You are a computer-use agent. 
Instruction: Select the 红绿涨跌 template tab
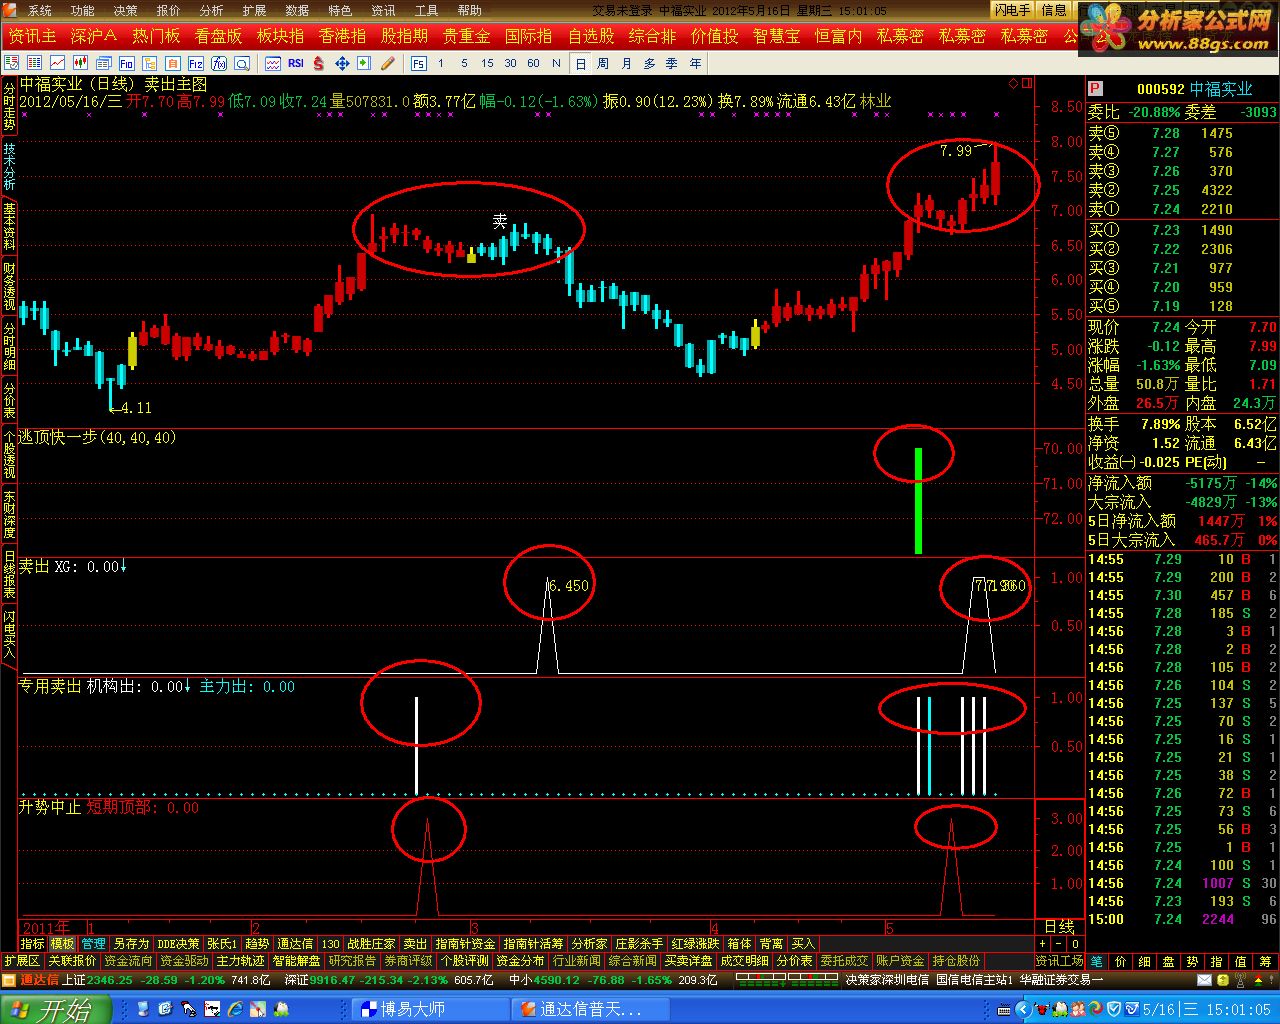tap(695, 944)
